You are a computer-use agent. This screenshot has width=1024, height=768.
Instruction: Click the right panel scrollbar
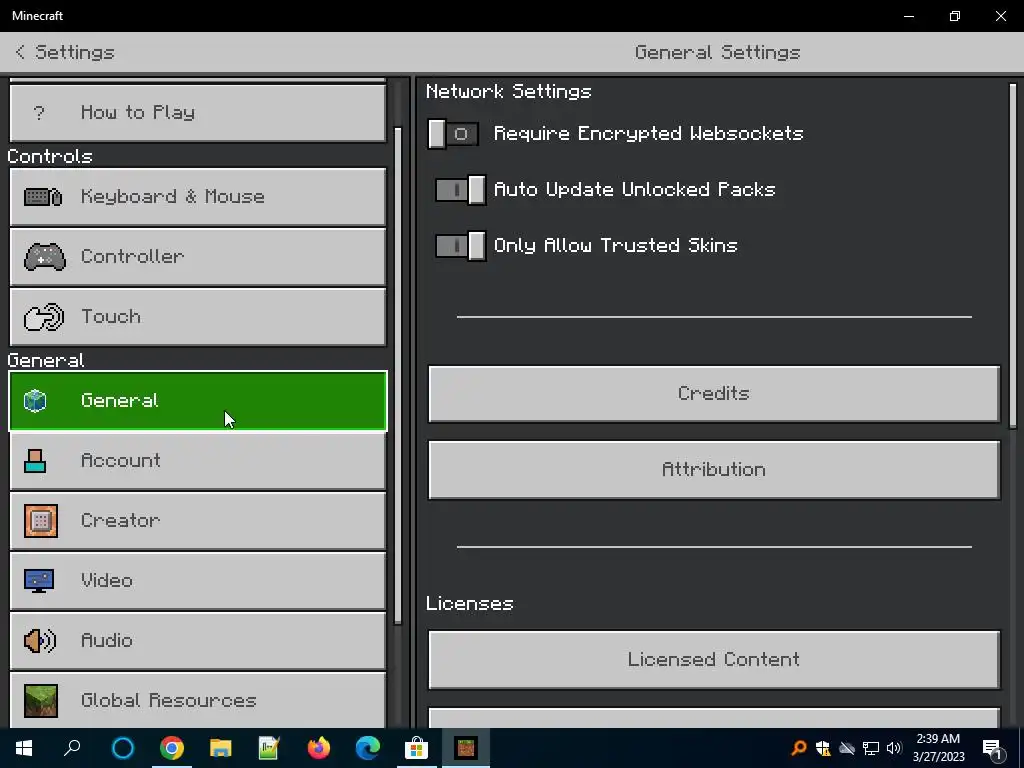(x=1013, y=255)
